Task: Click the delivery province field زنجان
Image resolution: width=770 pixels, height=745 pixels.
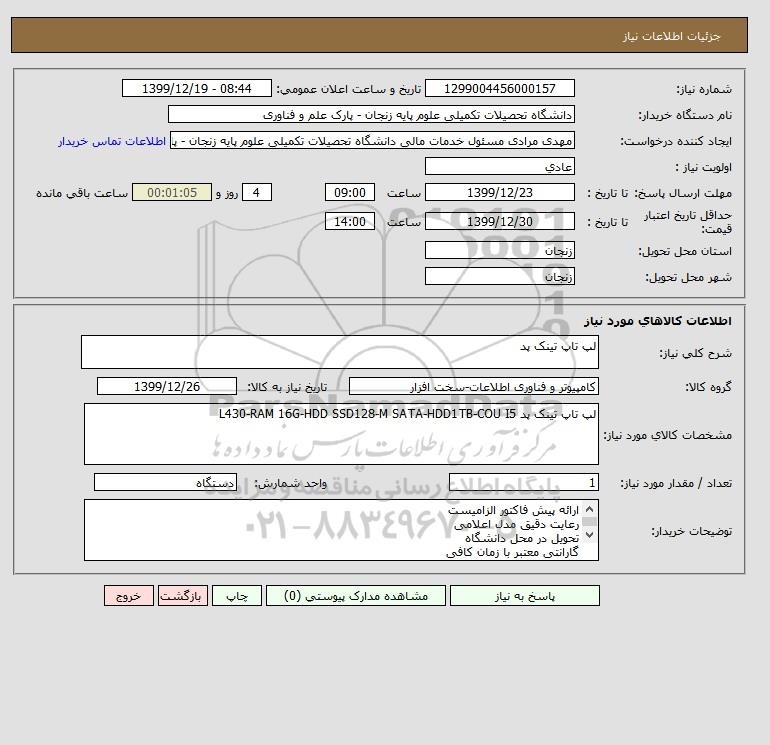Action: [499, 251]
